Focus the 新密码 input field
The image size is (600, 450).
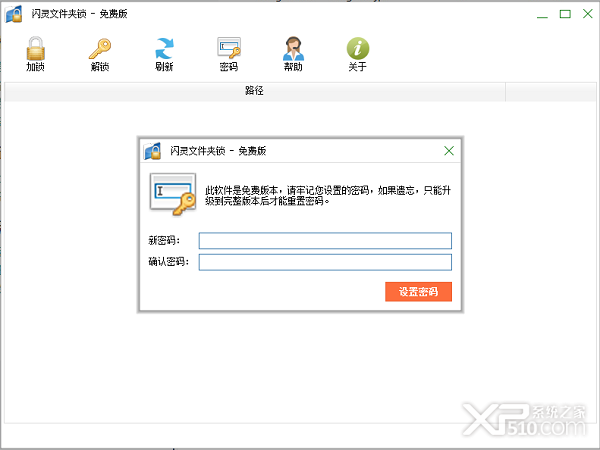click(x=325, y=241)
